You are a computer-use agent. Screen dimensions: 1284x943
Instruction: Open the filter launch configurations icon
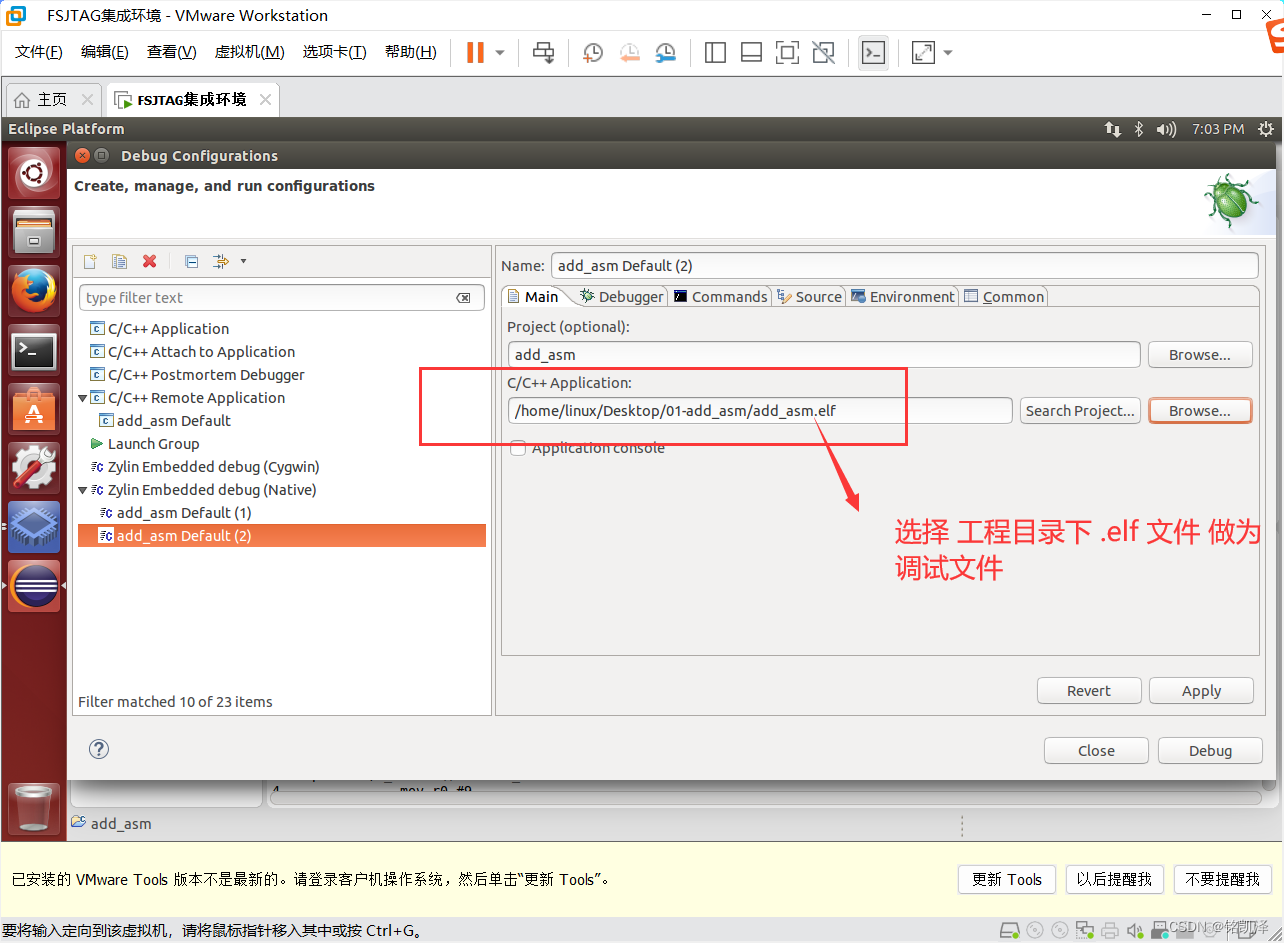(223, 261)
